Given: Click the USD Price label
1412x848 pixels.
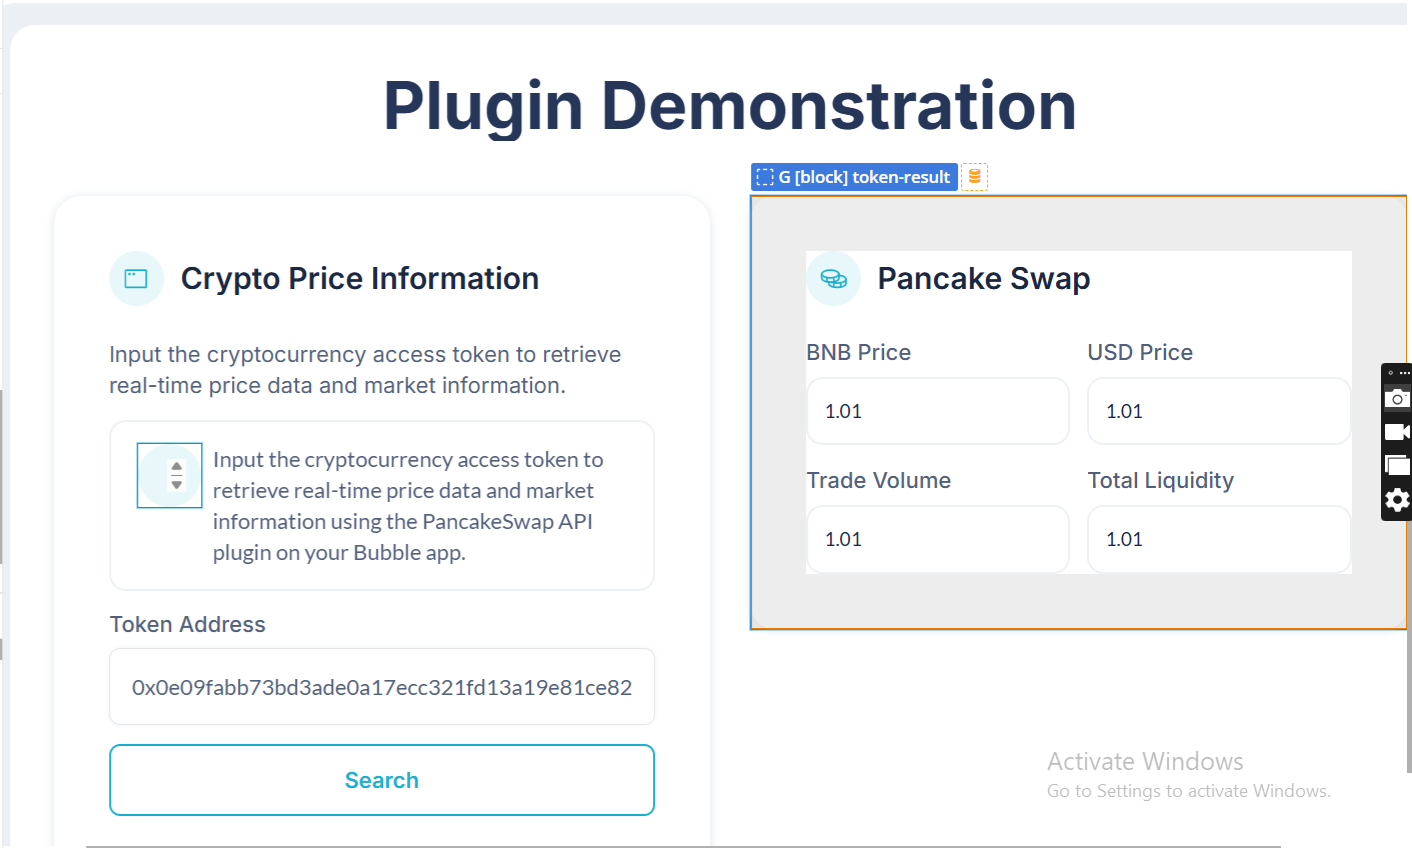Looking at the screenshot, I should tap(1140, 352).
